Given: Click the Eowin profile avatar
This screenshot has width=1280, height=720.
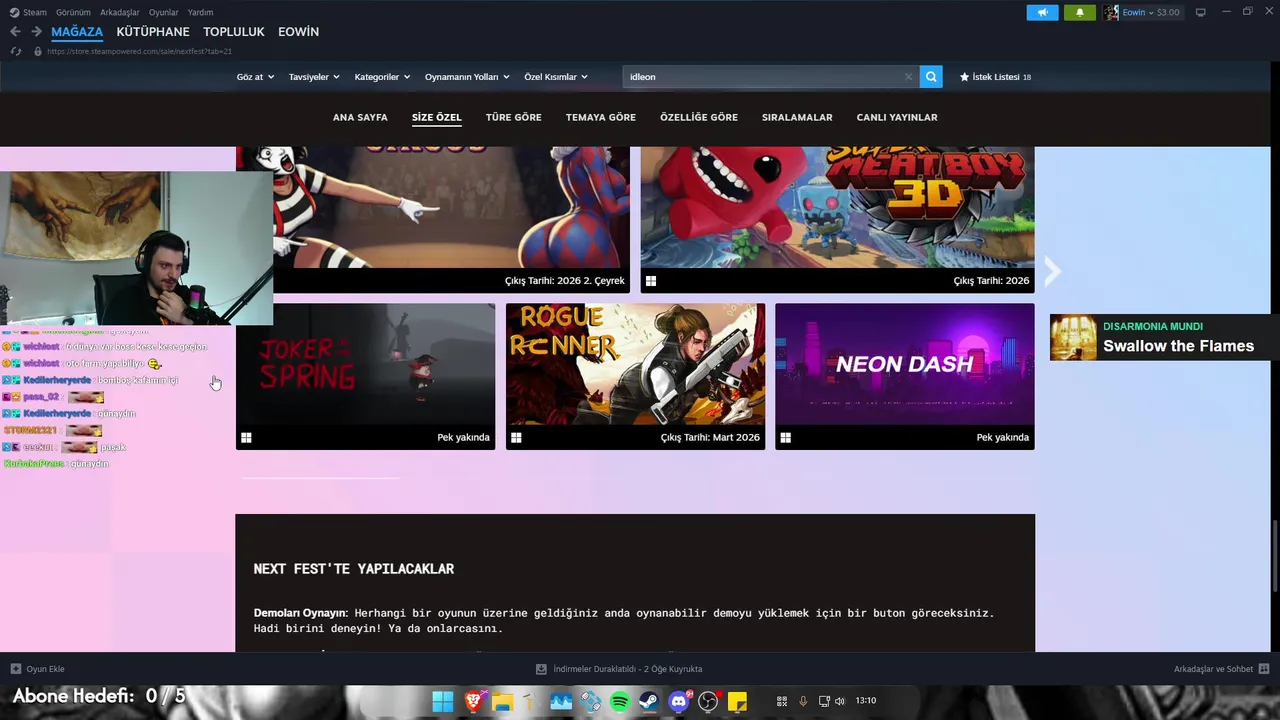Looking at the screenshot, I should [1111, 12].
